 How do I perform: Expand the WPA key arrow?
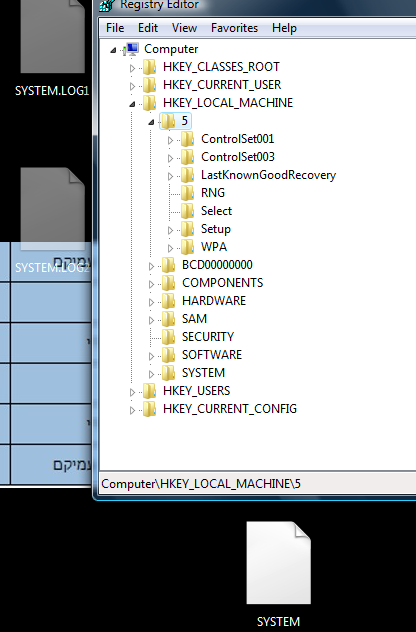point(170,248)
